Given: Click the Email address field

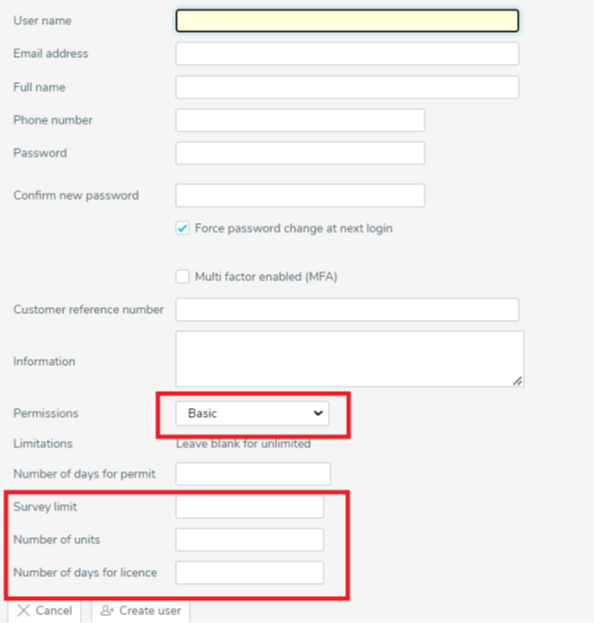Looking at the screenshot, I should (347, 54).
